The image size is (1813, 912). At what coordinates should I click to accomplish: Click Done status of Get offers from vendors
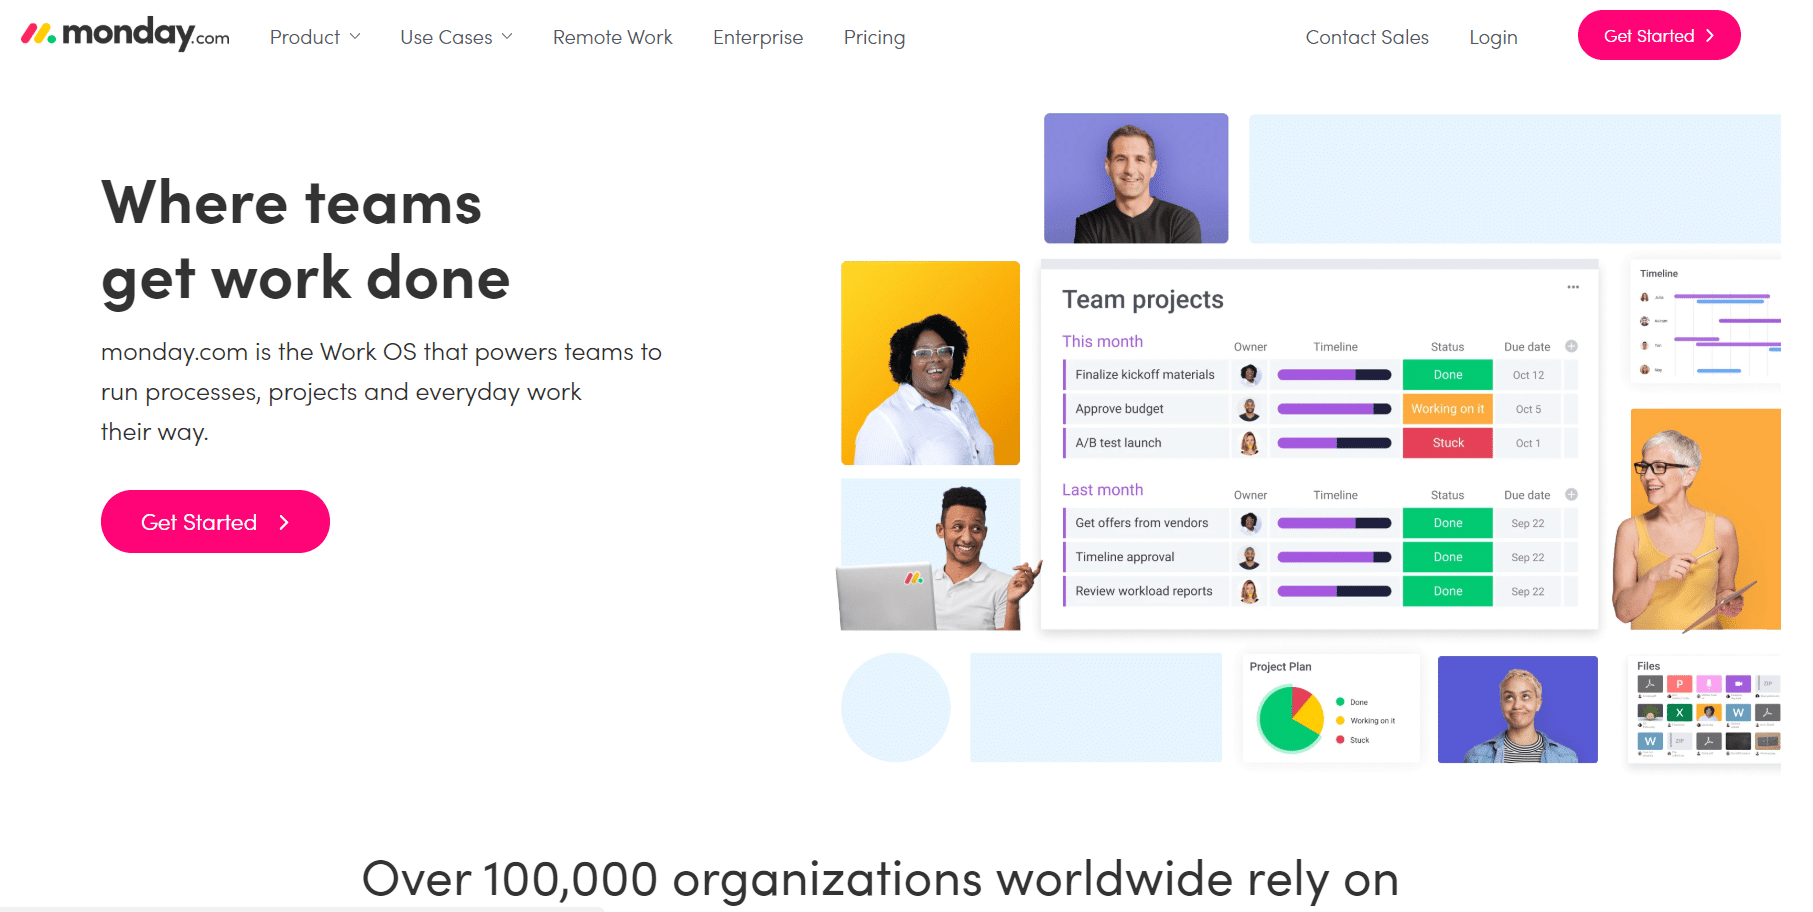1447,522
